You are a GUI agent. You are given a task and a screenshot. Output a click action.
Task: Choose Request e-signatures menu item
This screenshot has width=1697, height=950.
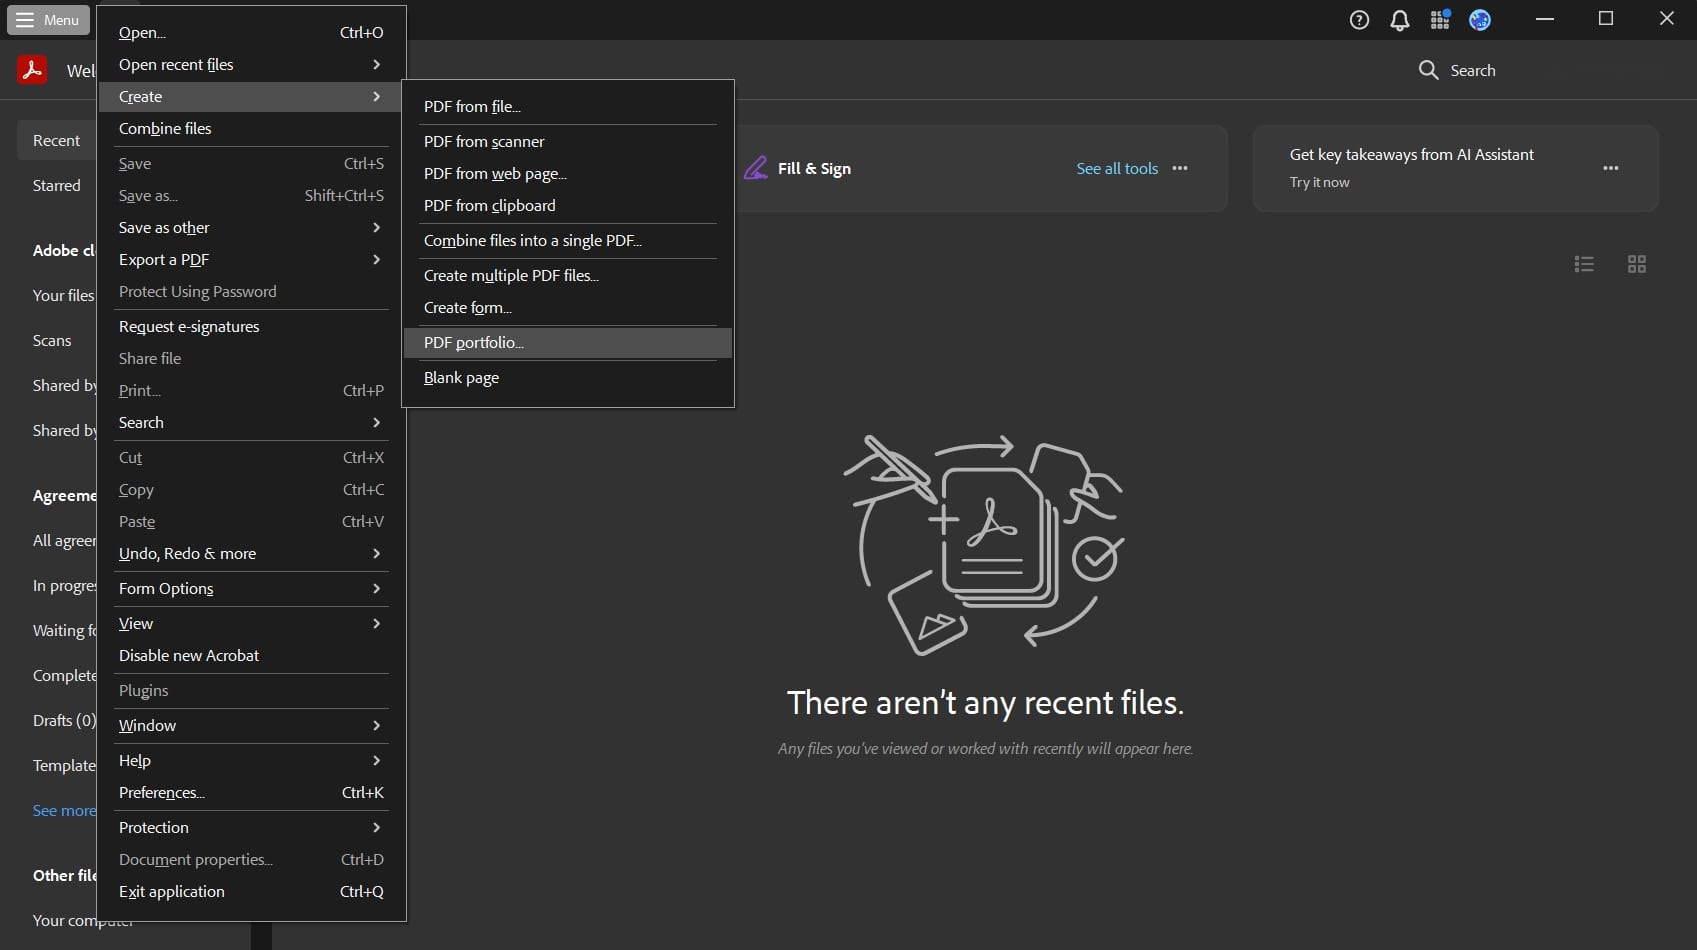(251, 326)
